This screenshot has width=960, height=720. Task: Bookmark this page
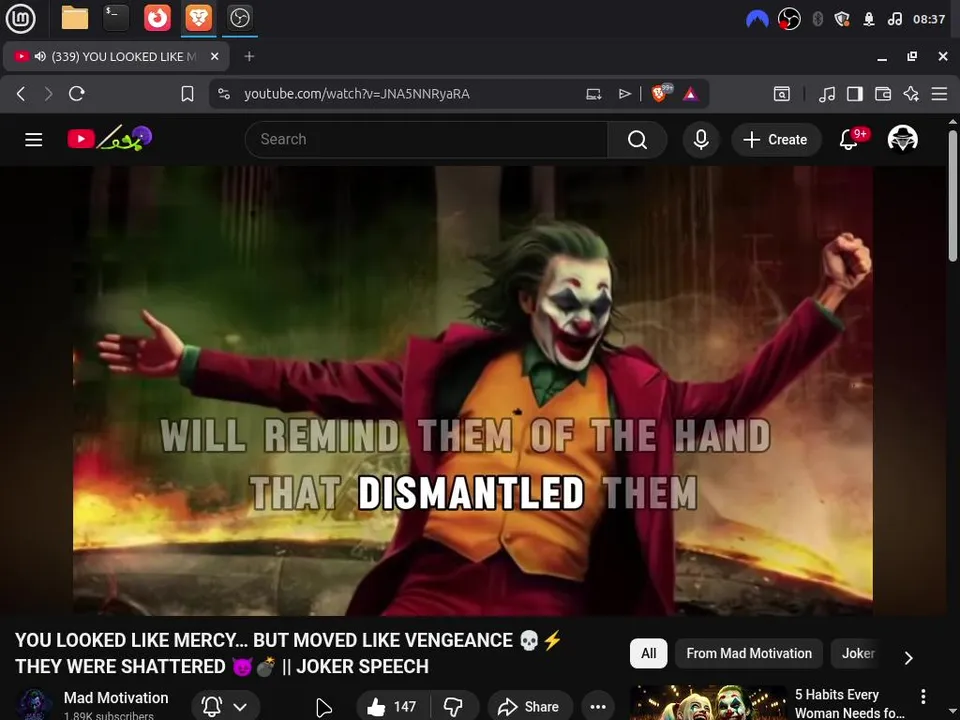187,94
